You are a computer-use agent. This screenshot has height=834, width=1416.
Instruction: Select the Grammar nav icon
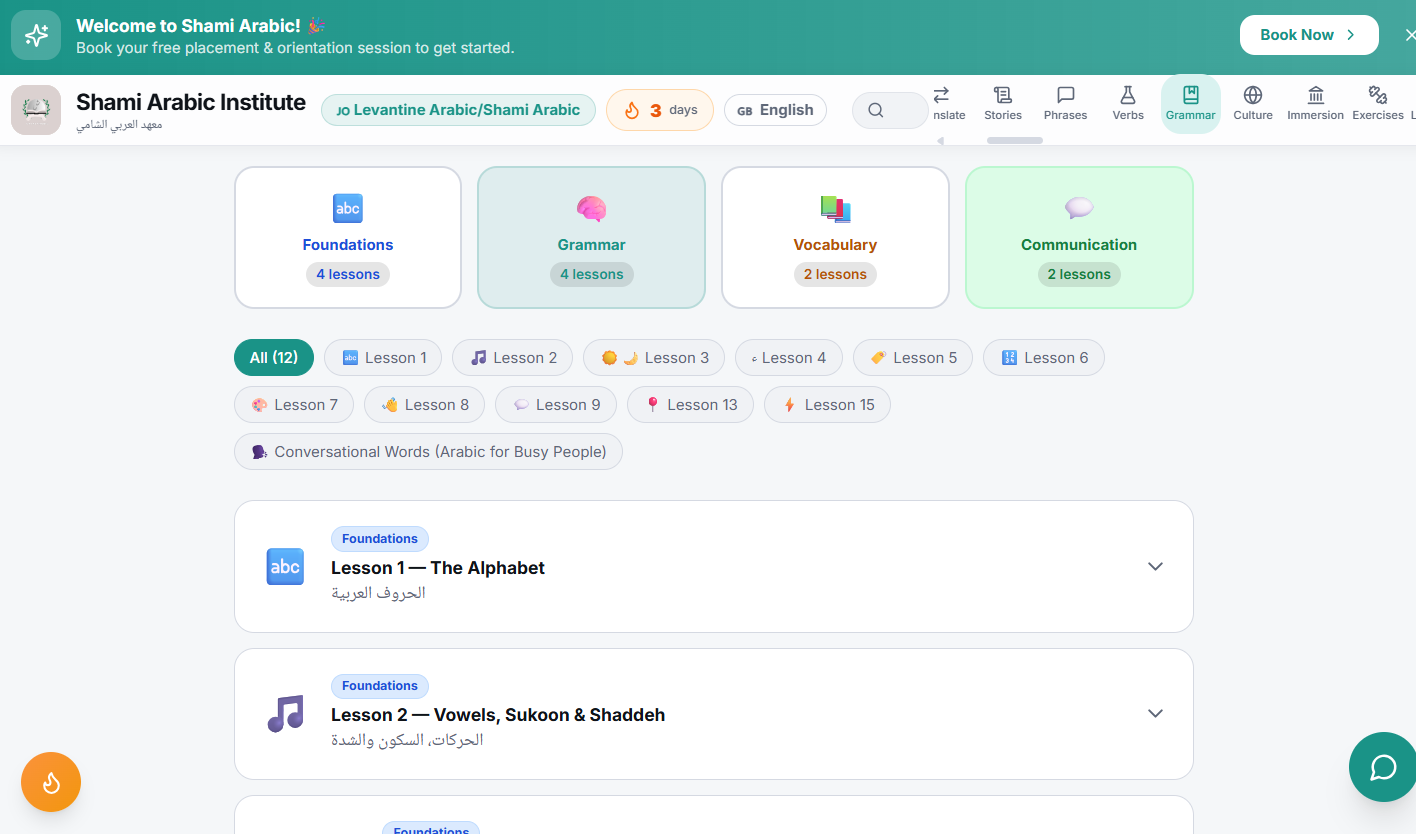[x=1191, y=104]
